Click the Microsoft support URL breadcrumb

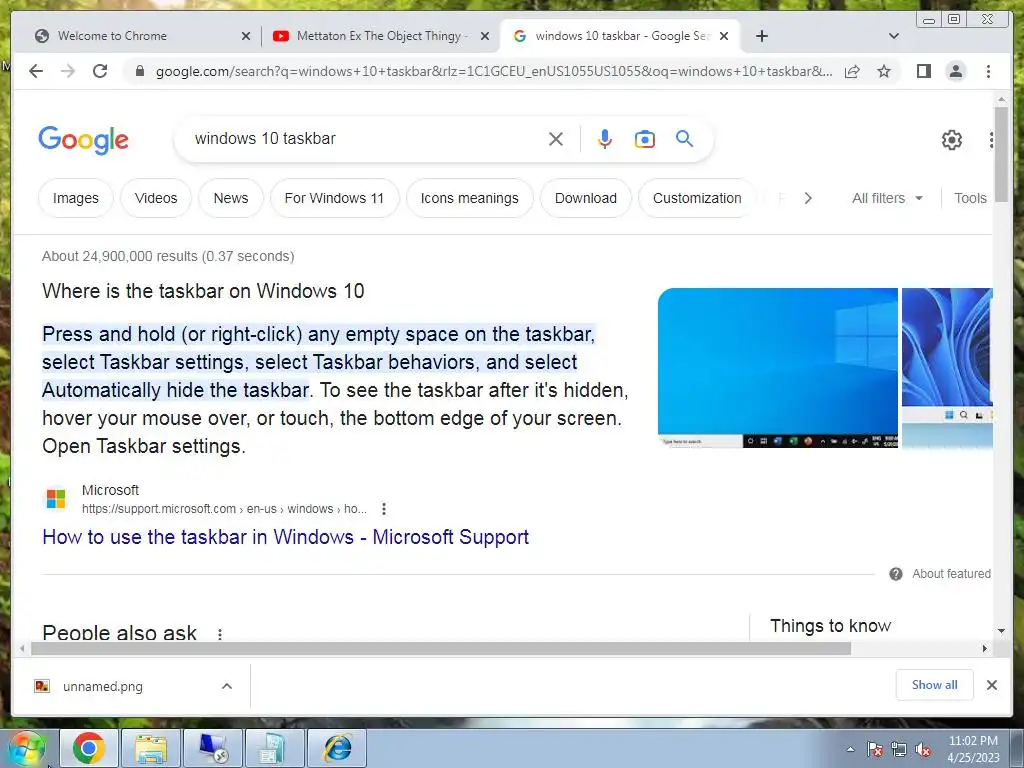coord(224,509)
